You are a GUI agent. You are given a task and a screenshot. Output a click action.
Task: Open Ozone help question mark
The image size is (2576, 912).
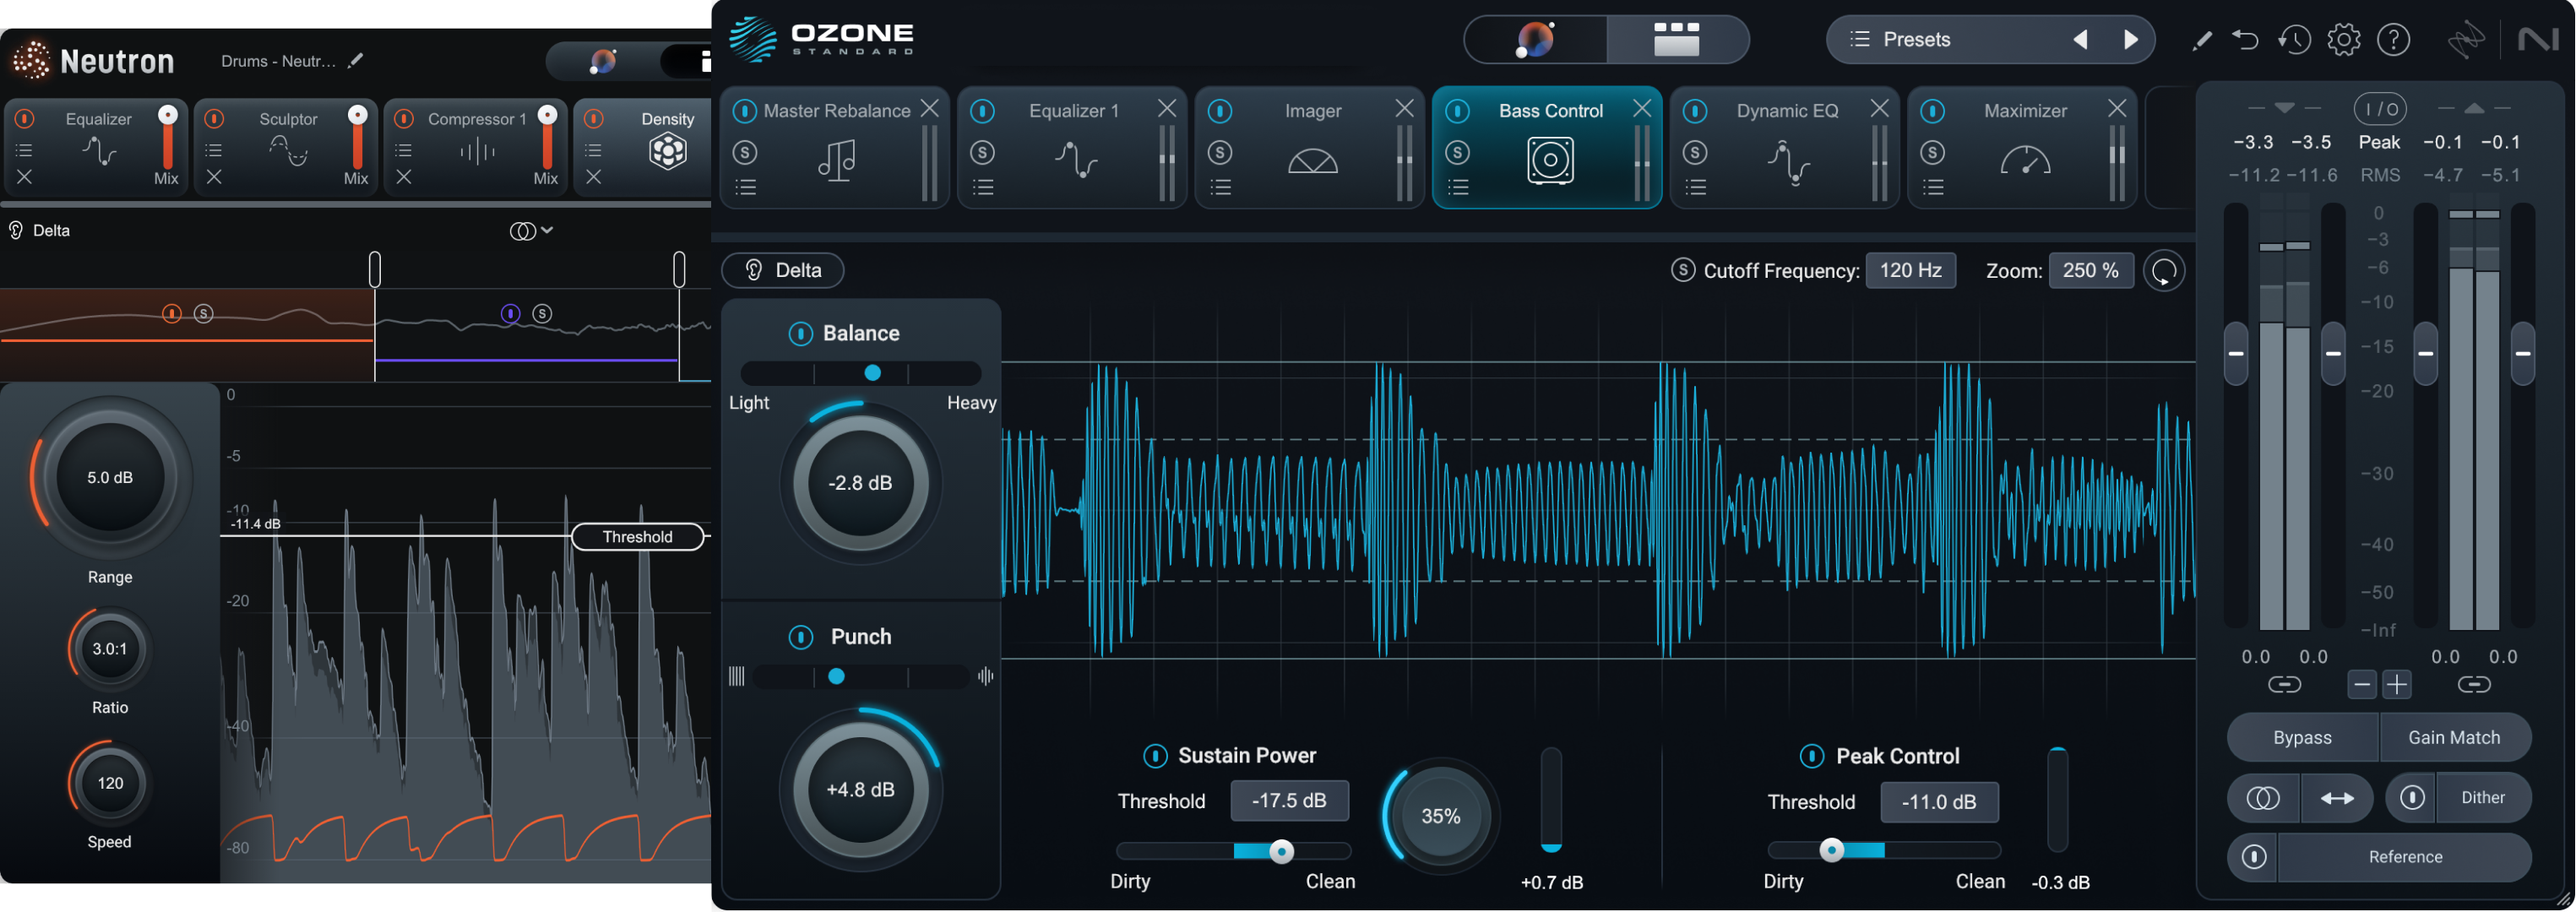click(x=2393, y=40)
